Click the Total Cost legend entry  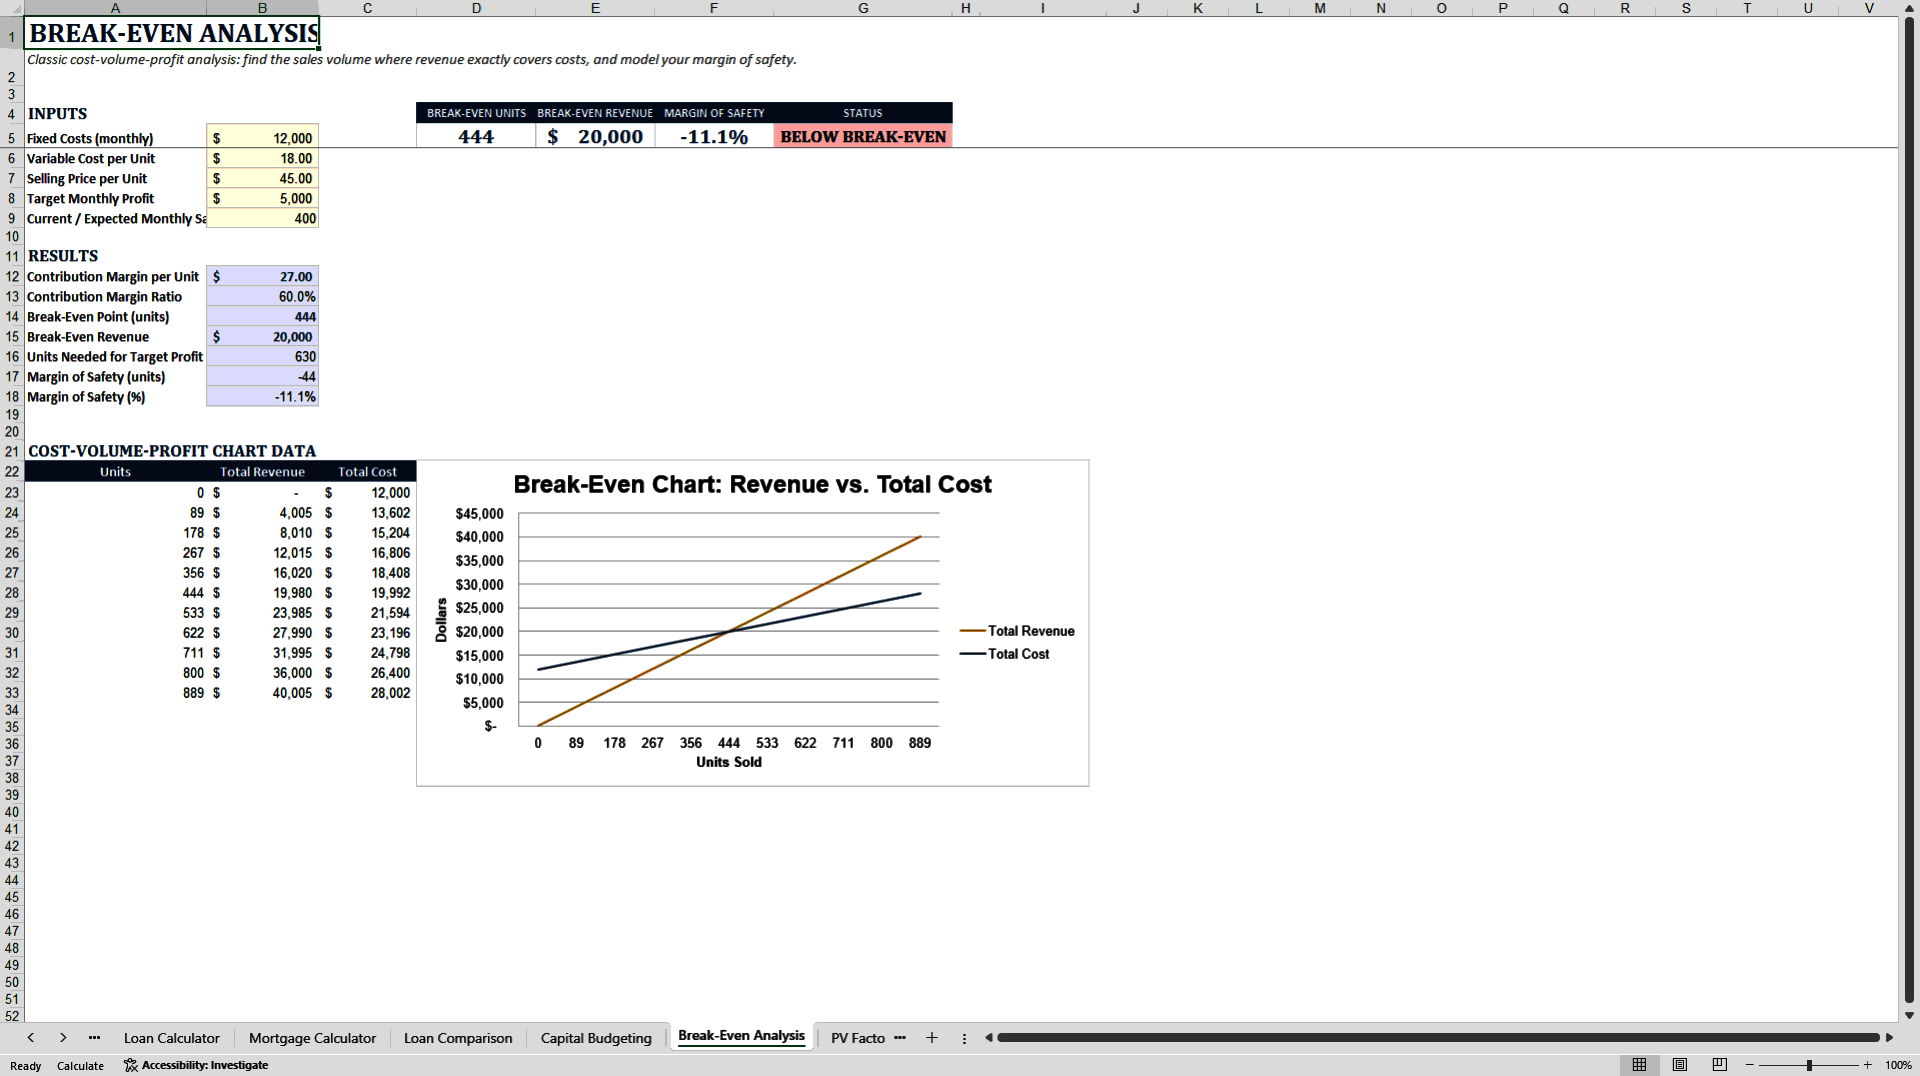pyautogui.click(x=1004, y=654)
